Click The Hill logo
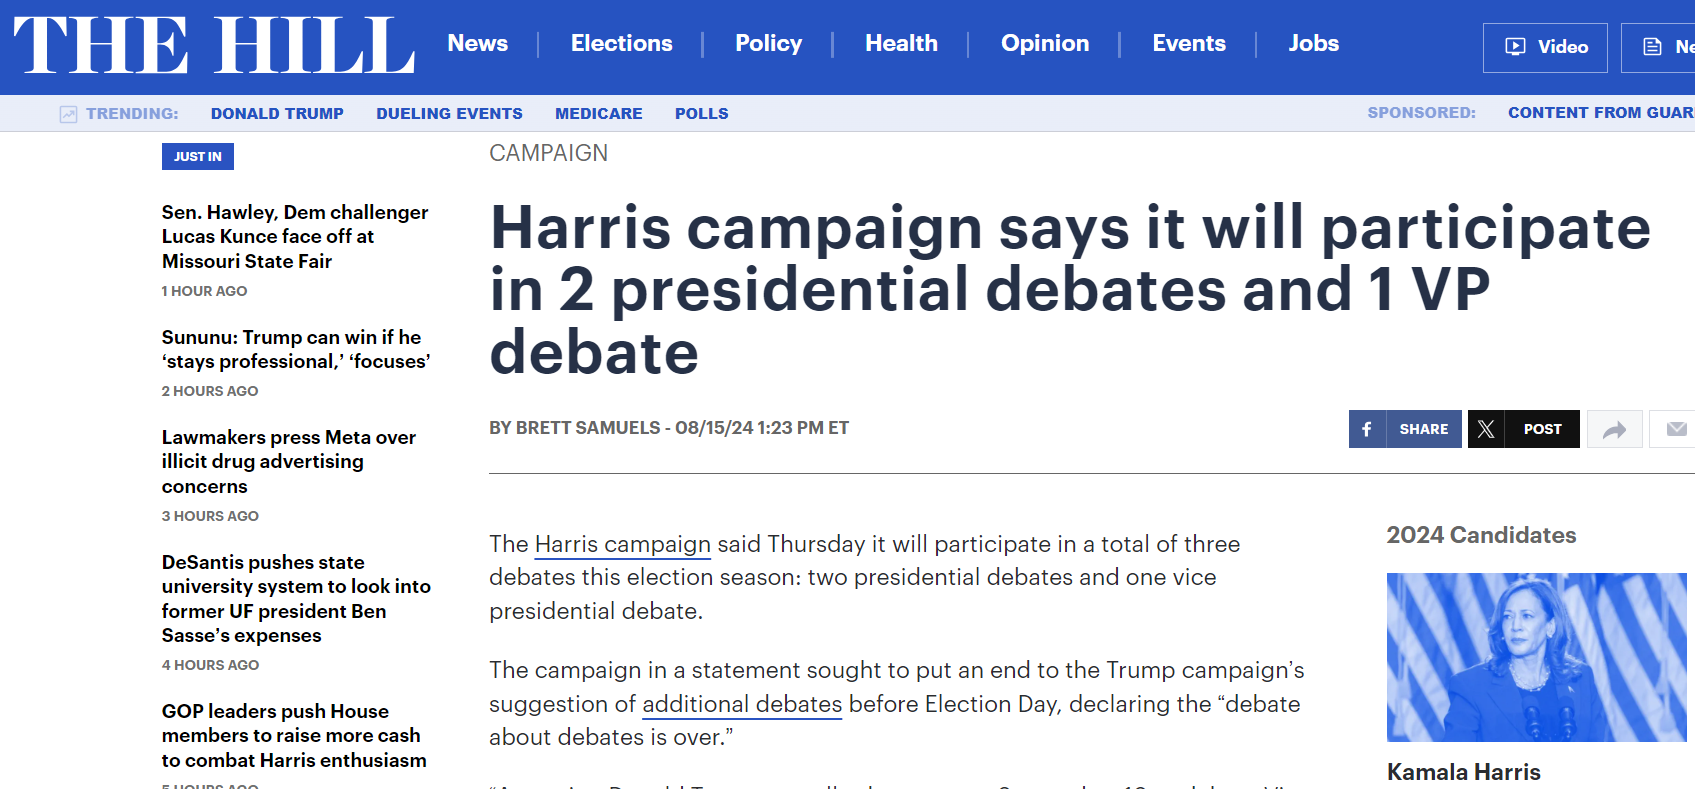The image size is (1695, 789). [x=214, y=46]
